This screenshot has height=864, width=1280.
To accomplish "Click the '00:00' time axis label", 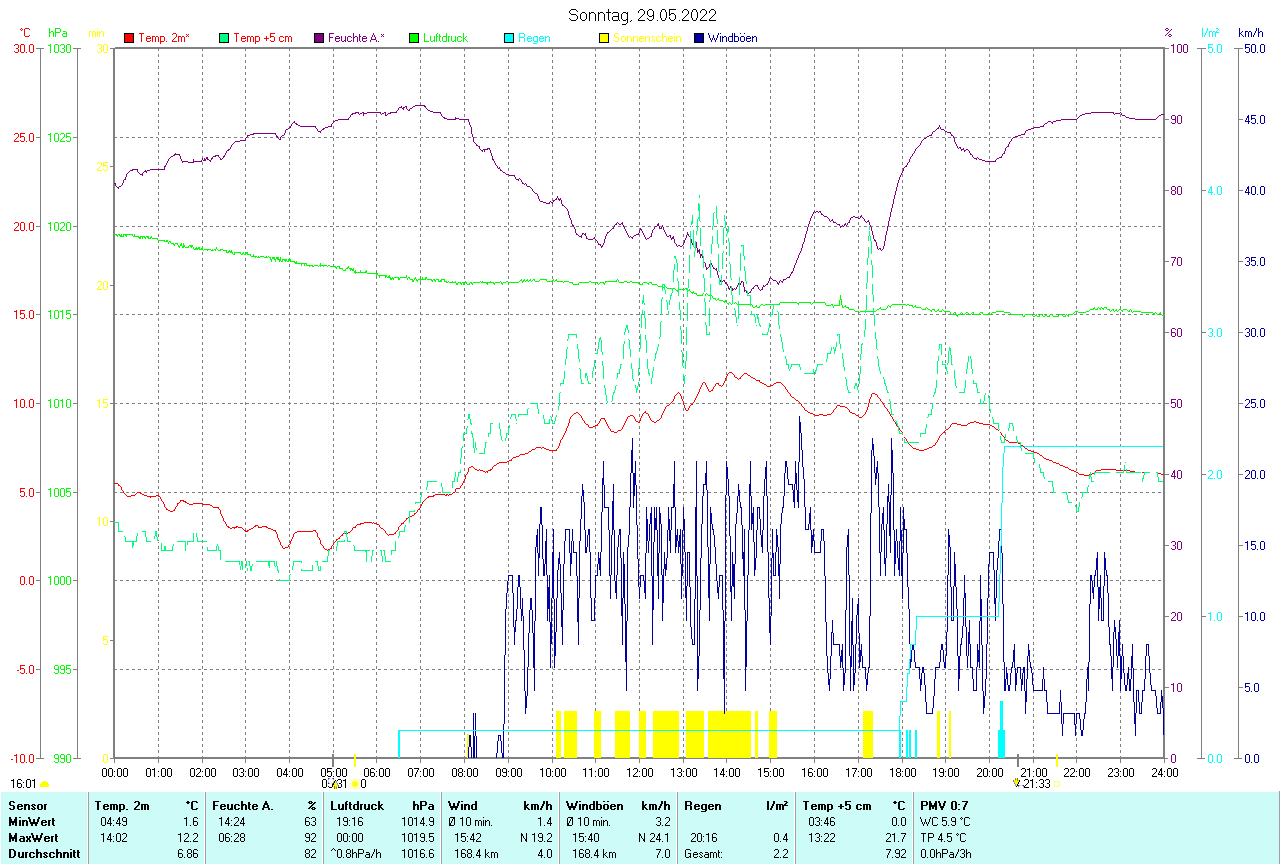I will click(115, 772).
